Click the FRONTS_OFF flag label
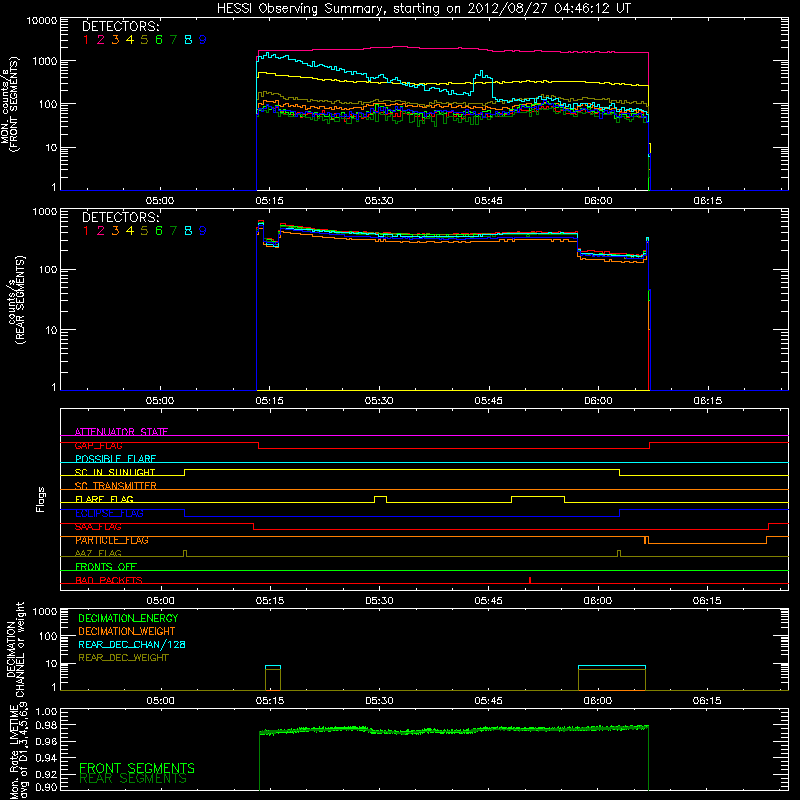The height and width of the screenshot is (800, 800). pos(106,567)
